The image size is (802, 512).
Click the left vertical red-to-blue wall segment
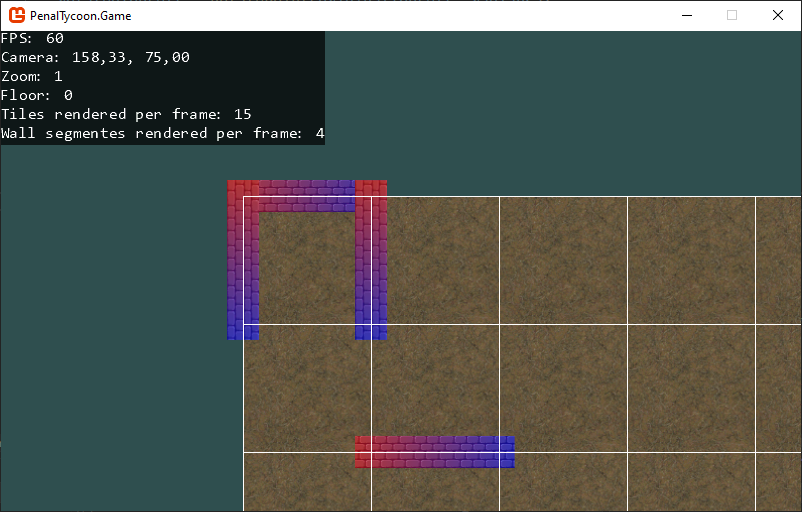(243, 260)
